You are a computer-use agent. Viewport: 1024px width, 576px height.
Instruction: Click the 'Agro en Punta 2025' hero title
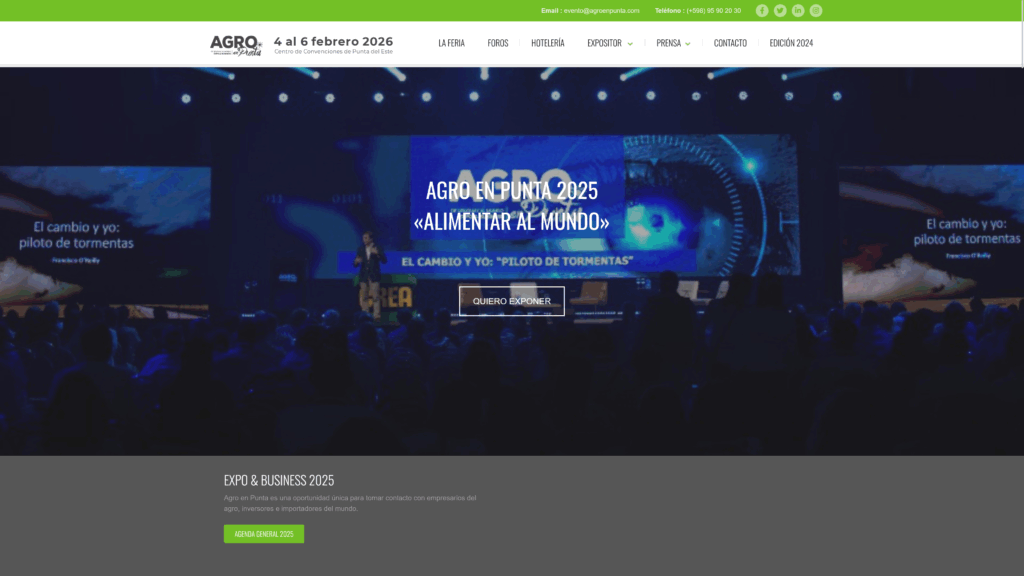(x=511, y=190)
